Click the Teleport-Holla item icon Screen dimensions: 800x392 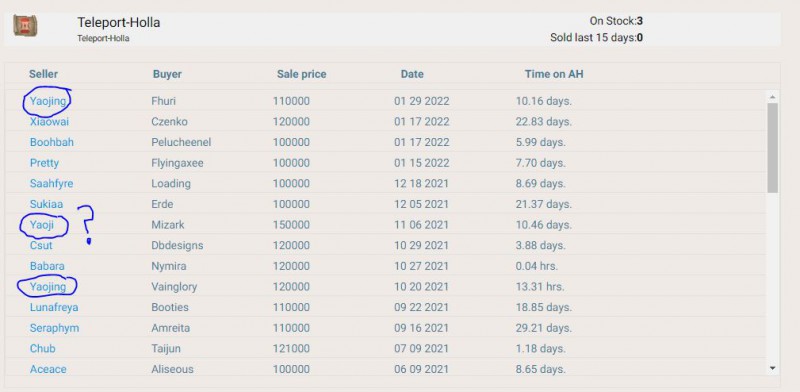(25, 26)
